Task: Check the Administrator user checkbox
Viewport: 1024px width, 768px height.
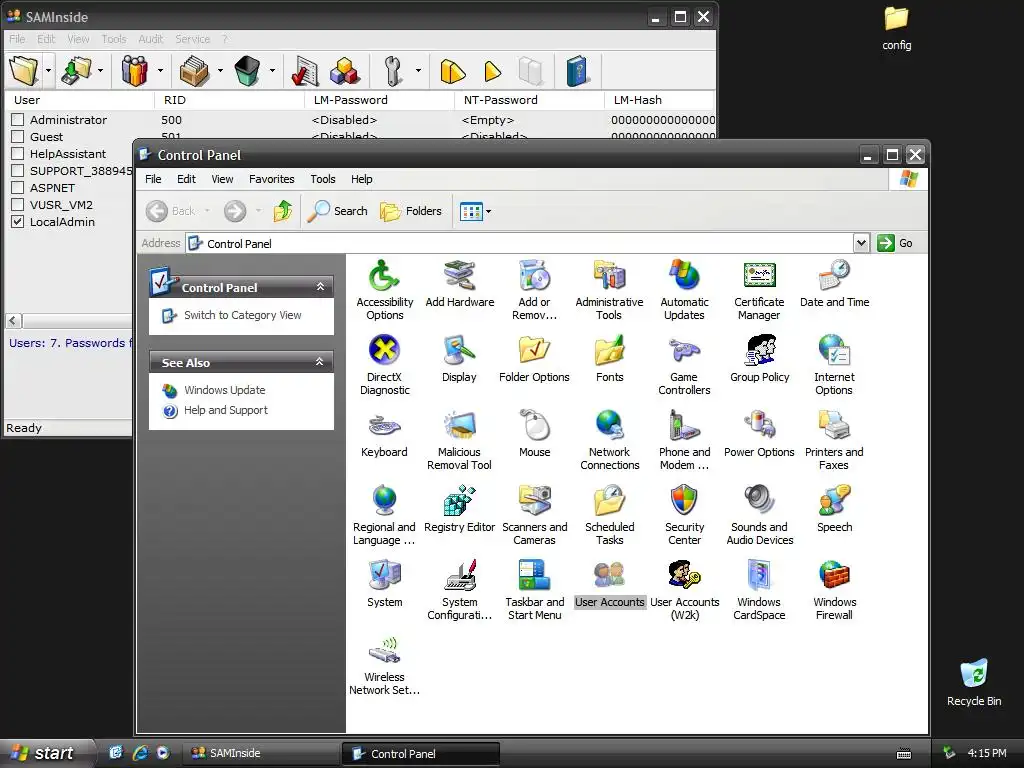Action: [x=18, y=120]
